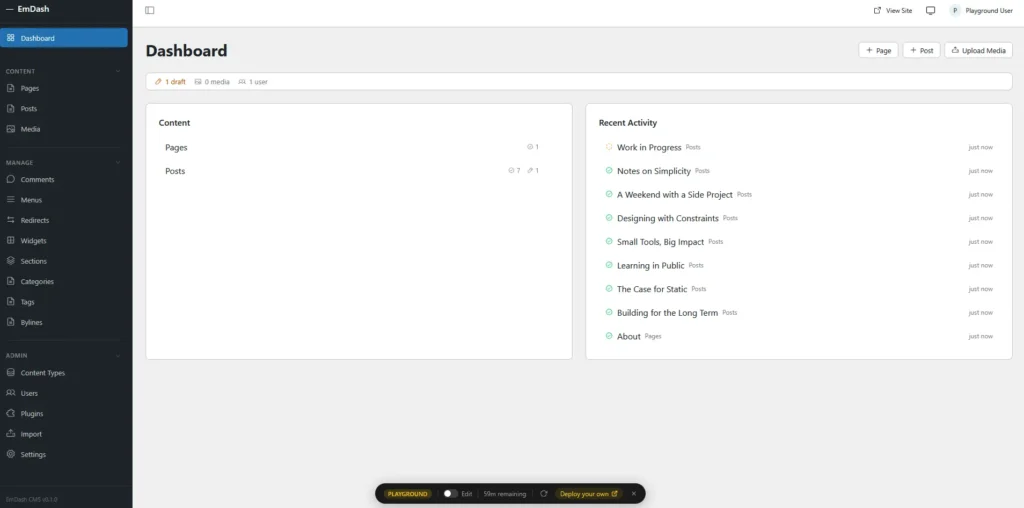Open the 'Work in Progress' recent post
1024x508 pixels.
pos(648,147)
